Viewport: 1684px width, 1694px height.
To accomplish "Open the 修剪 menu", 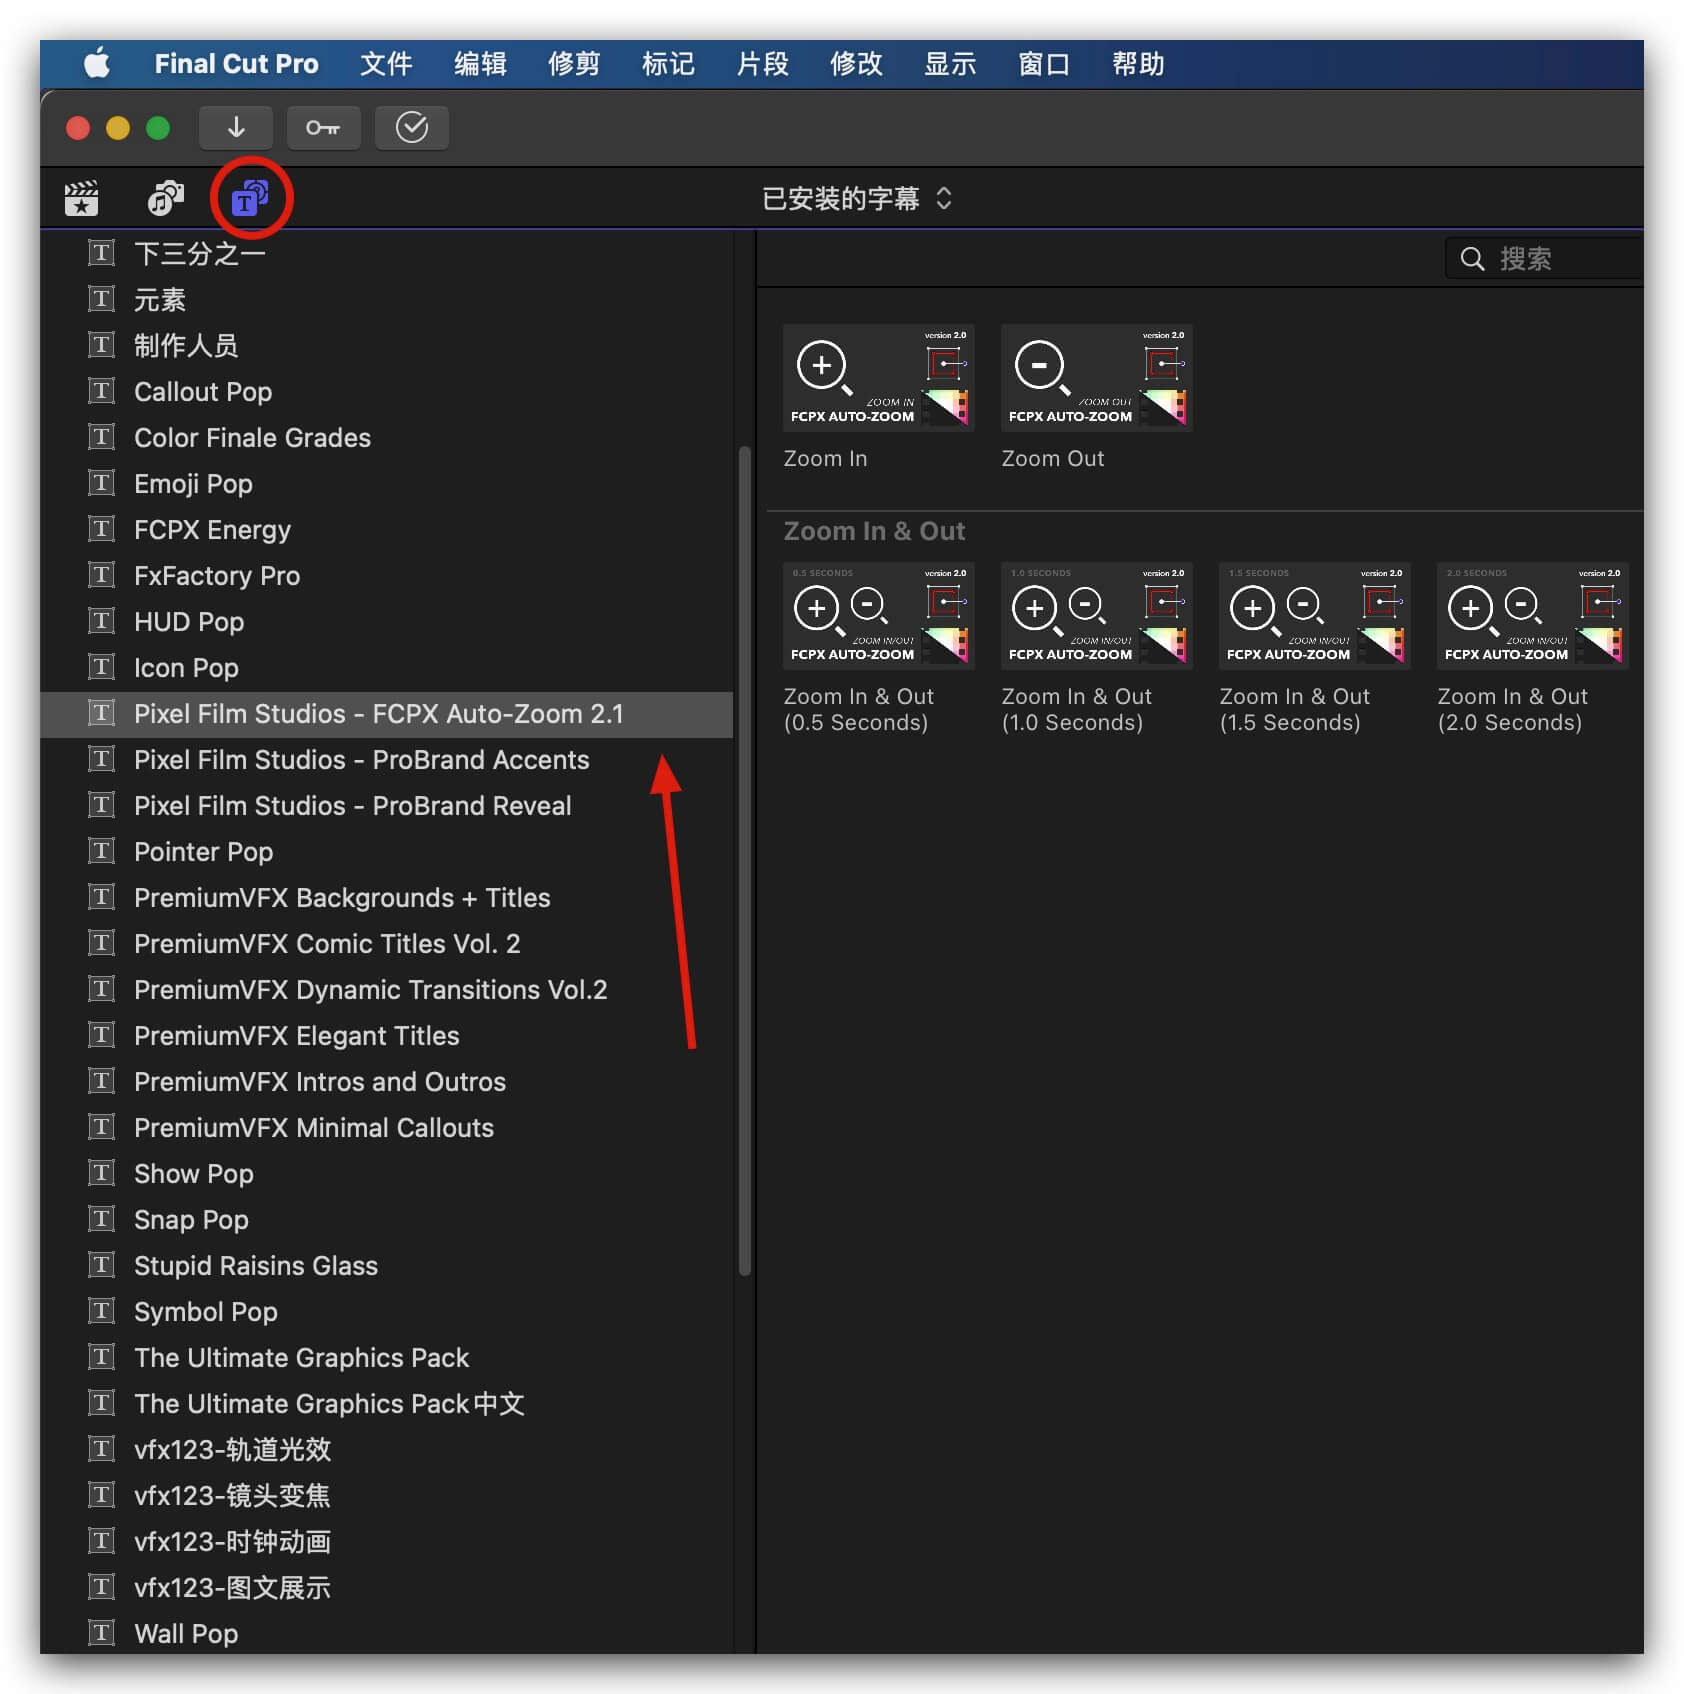I will pyautogui.click(x=574, y=64).
